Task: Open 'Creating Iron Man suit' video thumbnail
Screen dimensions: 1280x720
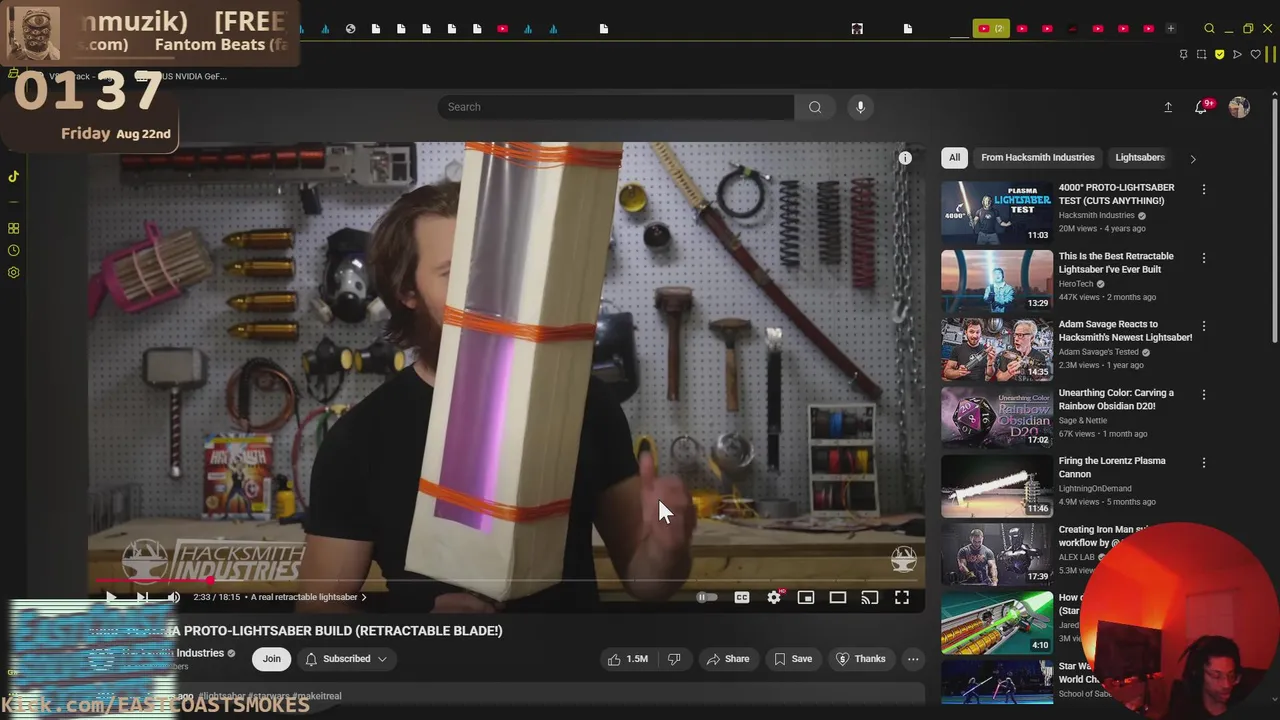Action: (997, 554)
